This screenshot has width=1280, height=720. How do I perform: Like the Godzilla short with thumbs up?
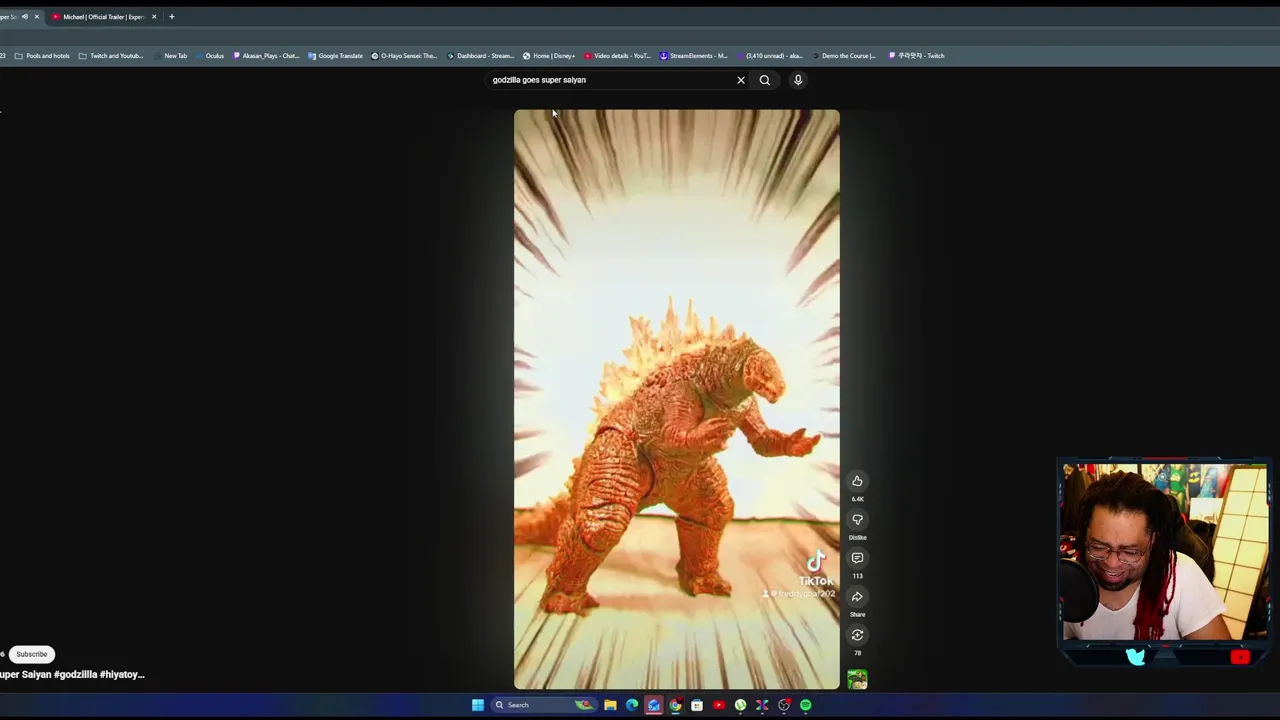point(857,481)
